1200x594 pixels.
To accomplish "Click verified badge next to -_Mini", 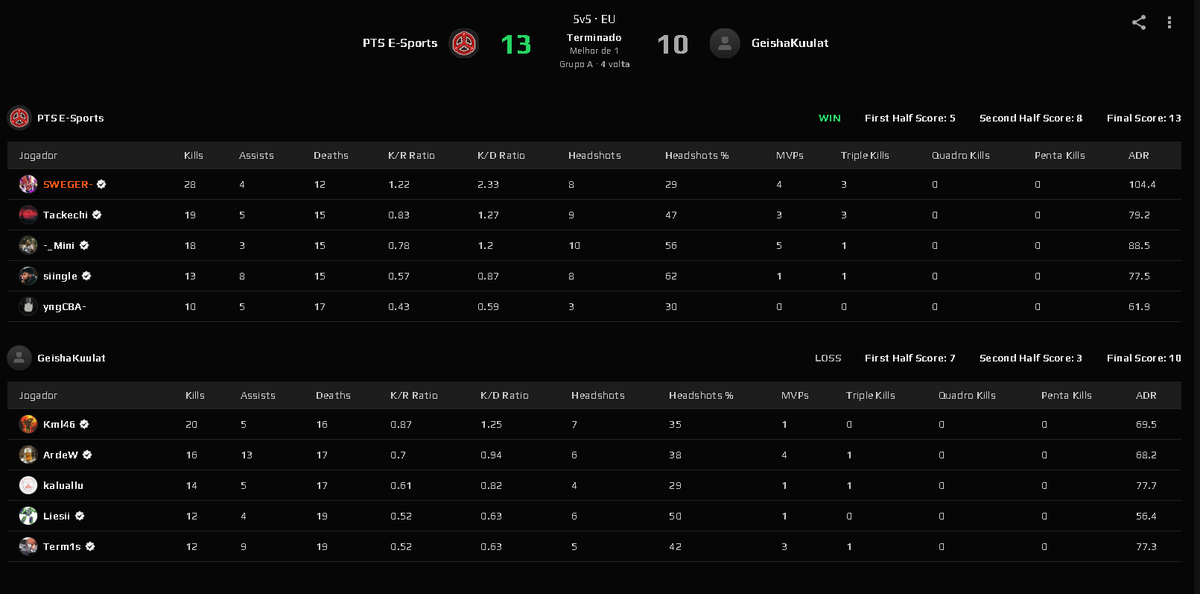I will (84, 245).
